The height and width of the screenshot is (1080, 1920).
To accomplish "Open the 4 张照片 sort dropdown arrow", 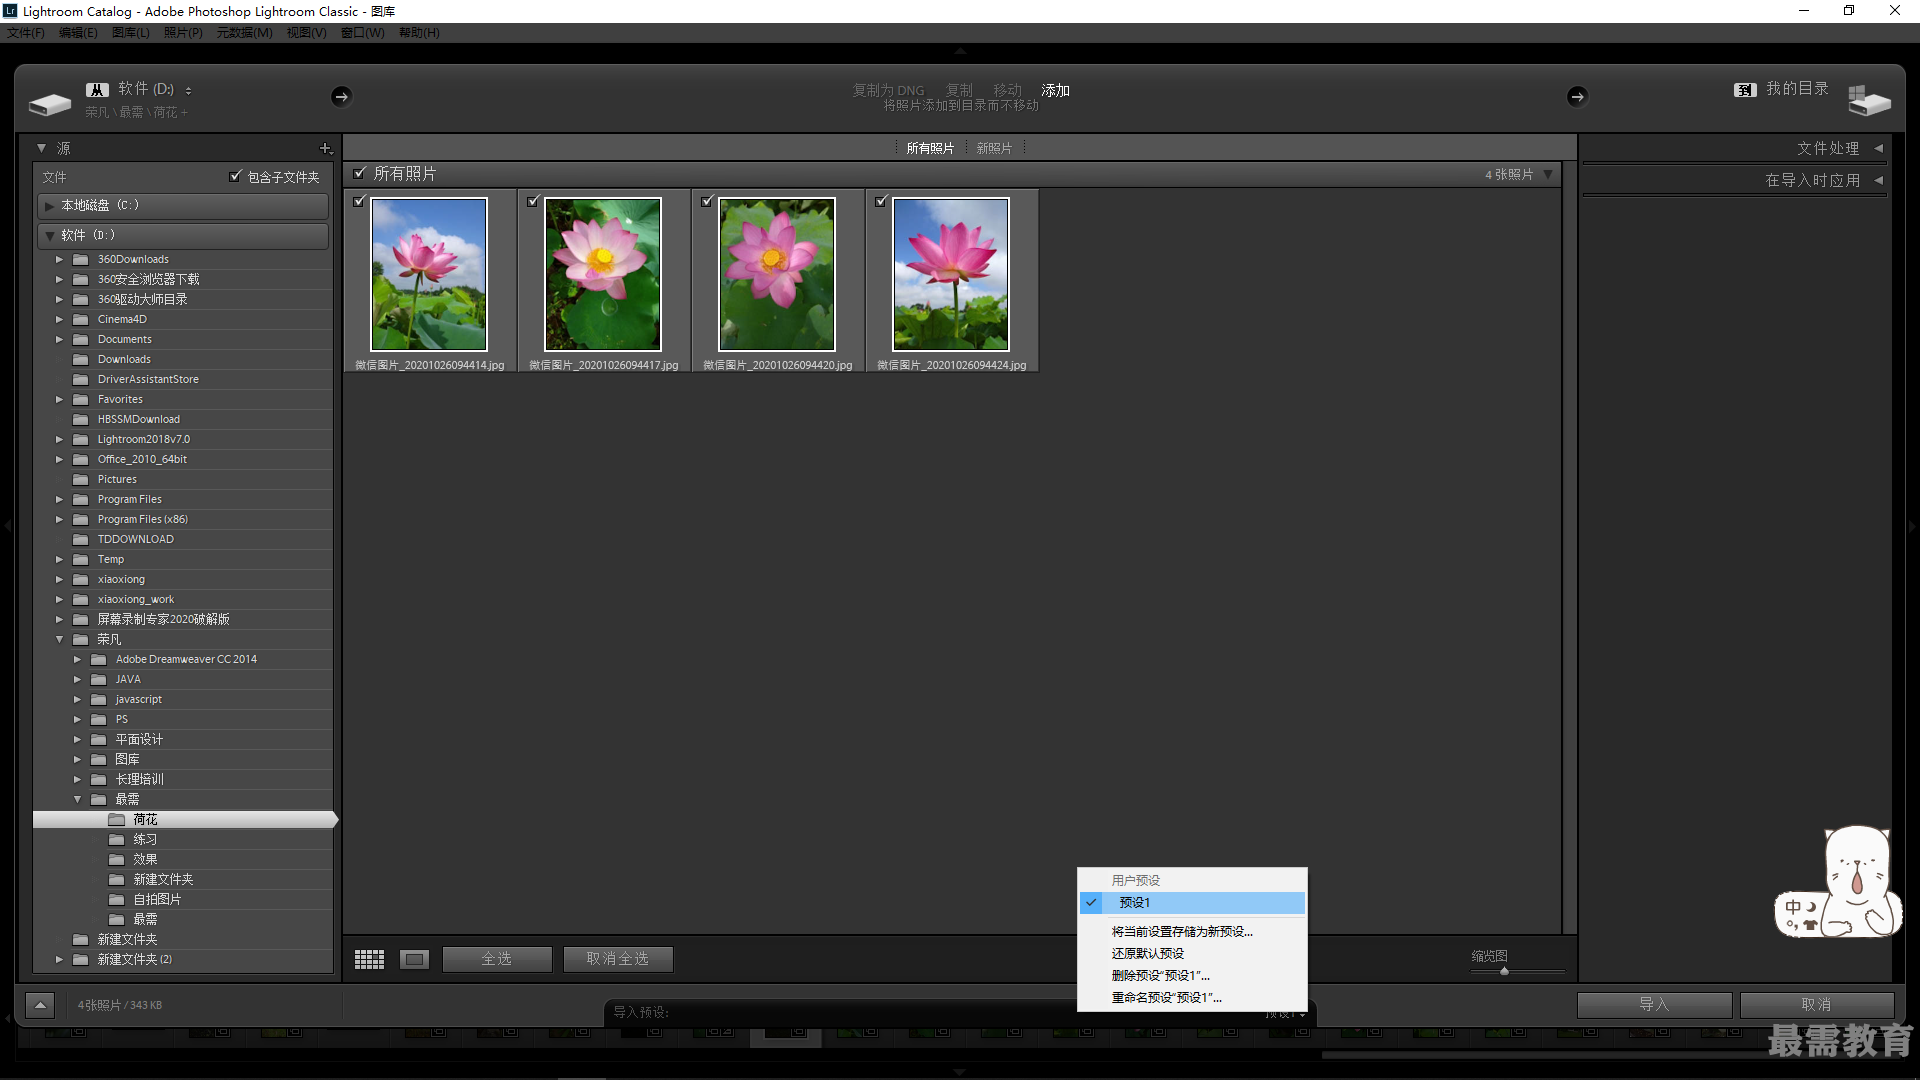I will coord(1548,174).
